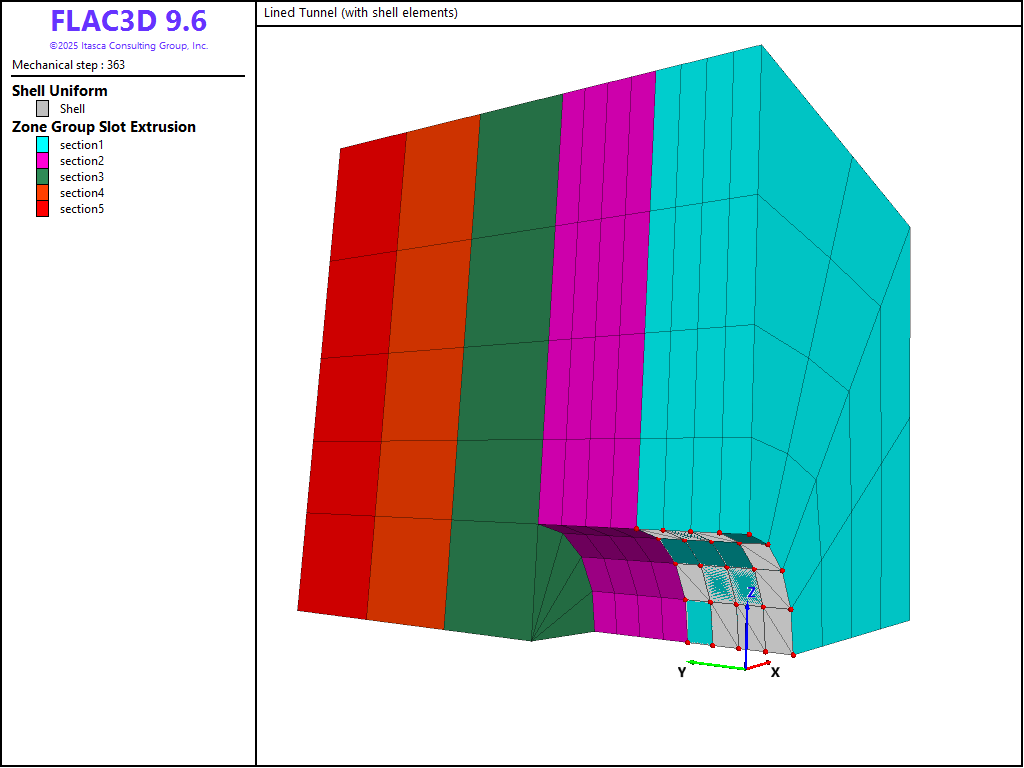Click the Mechanical step 363 readout
The height and width of the screenshot is (768, 1024).
coord(68,65)
